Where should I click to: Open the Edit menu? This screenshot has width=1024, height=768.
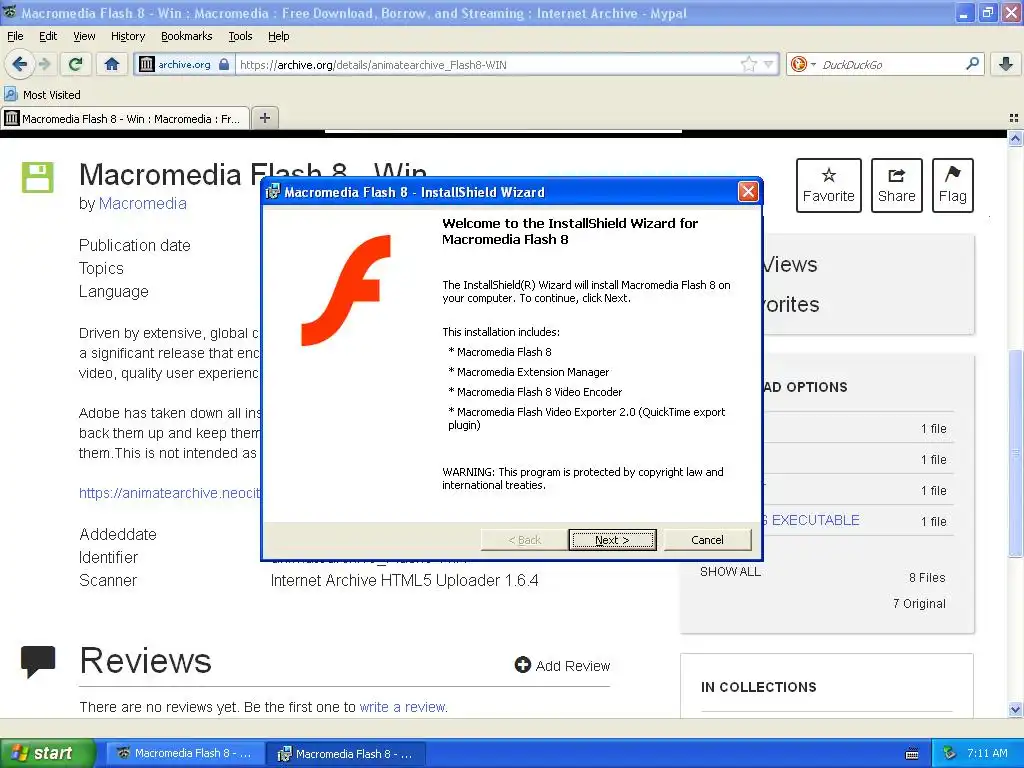pos(48,36)
